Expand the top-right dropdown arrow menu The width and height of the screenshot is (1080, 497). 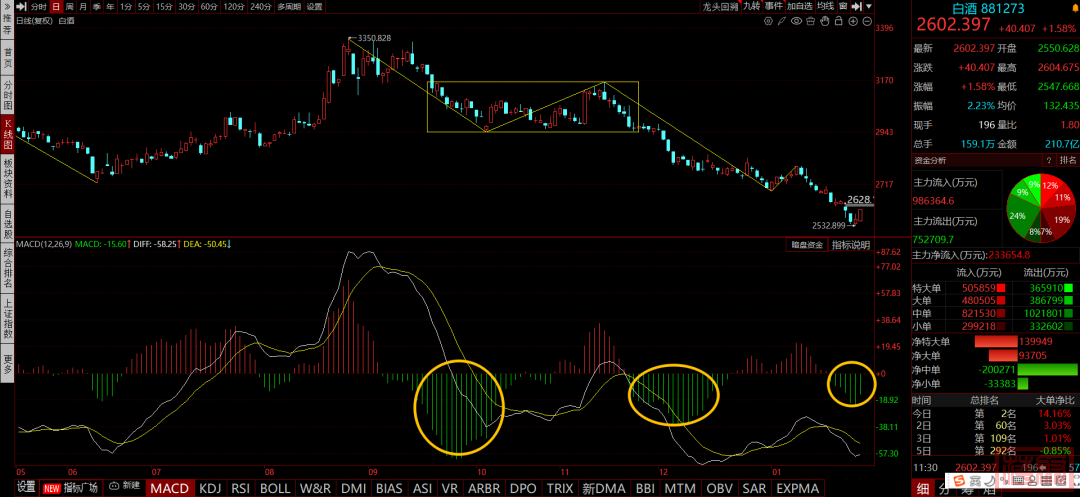click(x=868, y=7)
